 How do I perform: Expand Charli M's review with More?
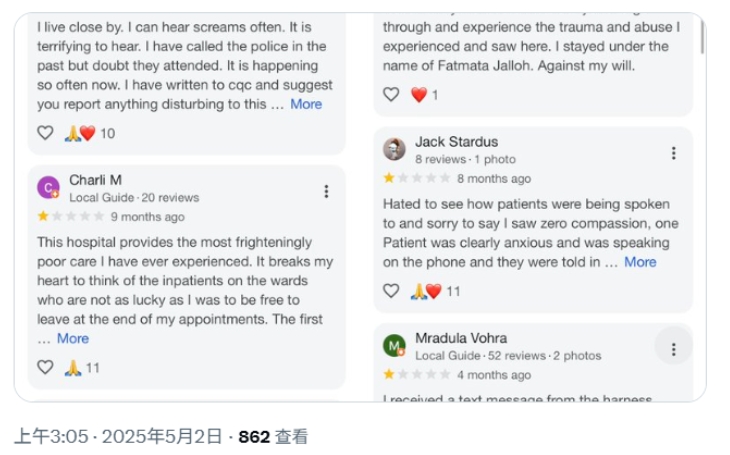pos(72,338)
